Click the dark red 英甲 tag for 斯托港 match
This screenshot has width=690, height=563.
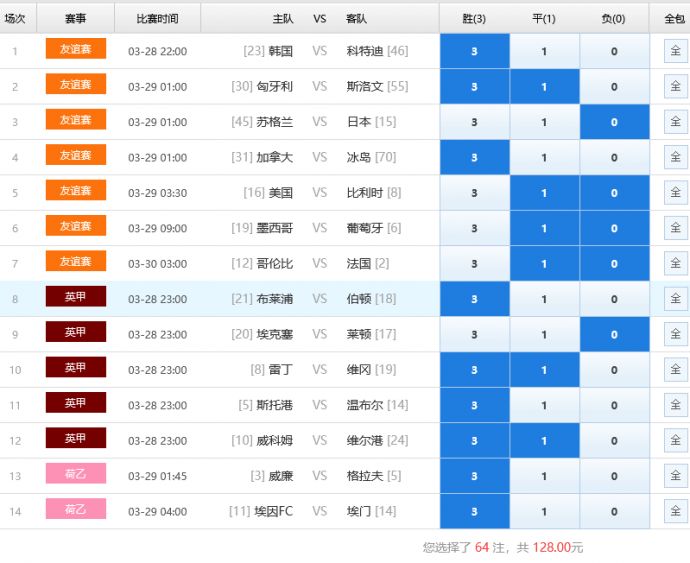76,403
